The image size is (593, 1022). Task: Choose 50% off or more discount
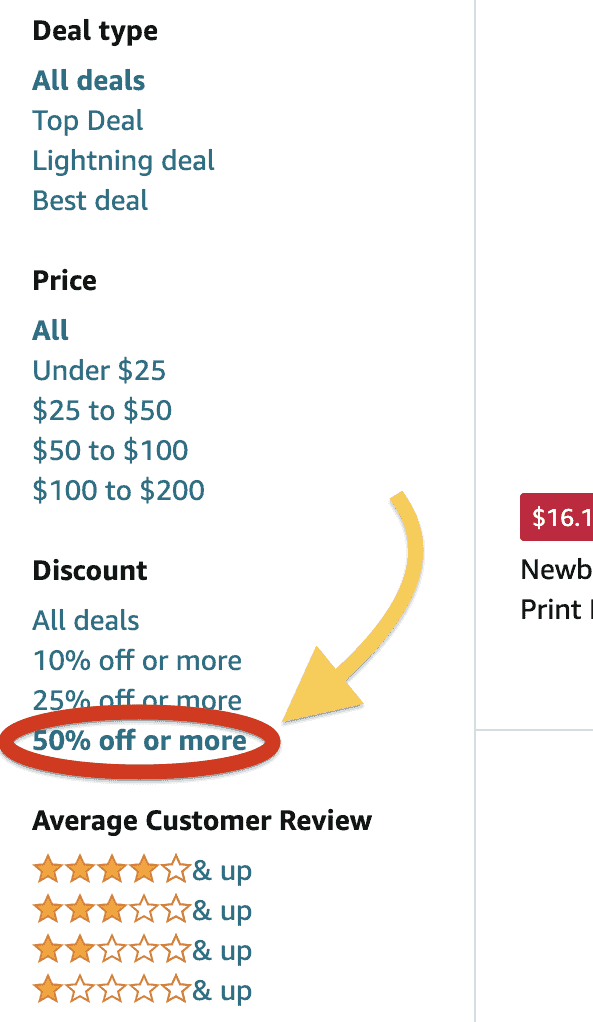[x=139, y=740]
